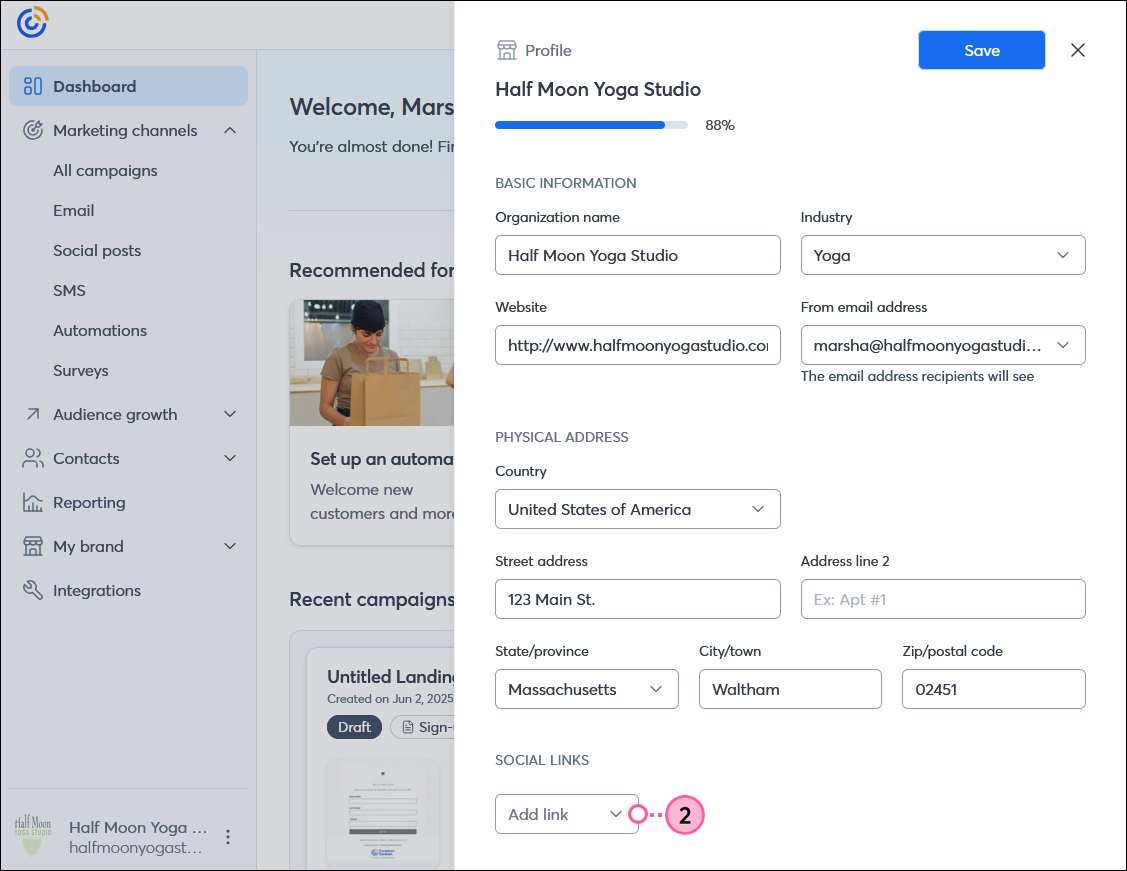
Task: Click the Sign-up campaign type tag
Action: click(x=423, y=727)
